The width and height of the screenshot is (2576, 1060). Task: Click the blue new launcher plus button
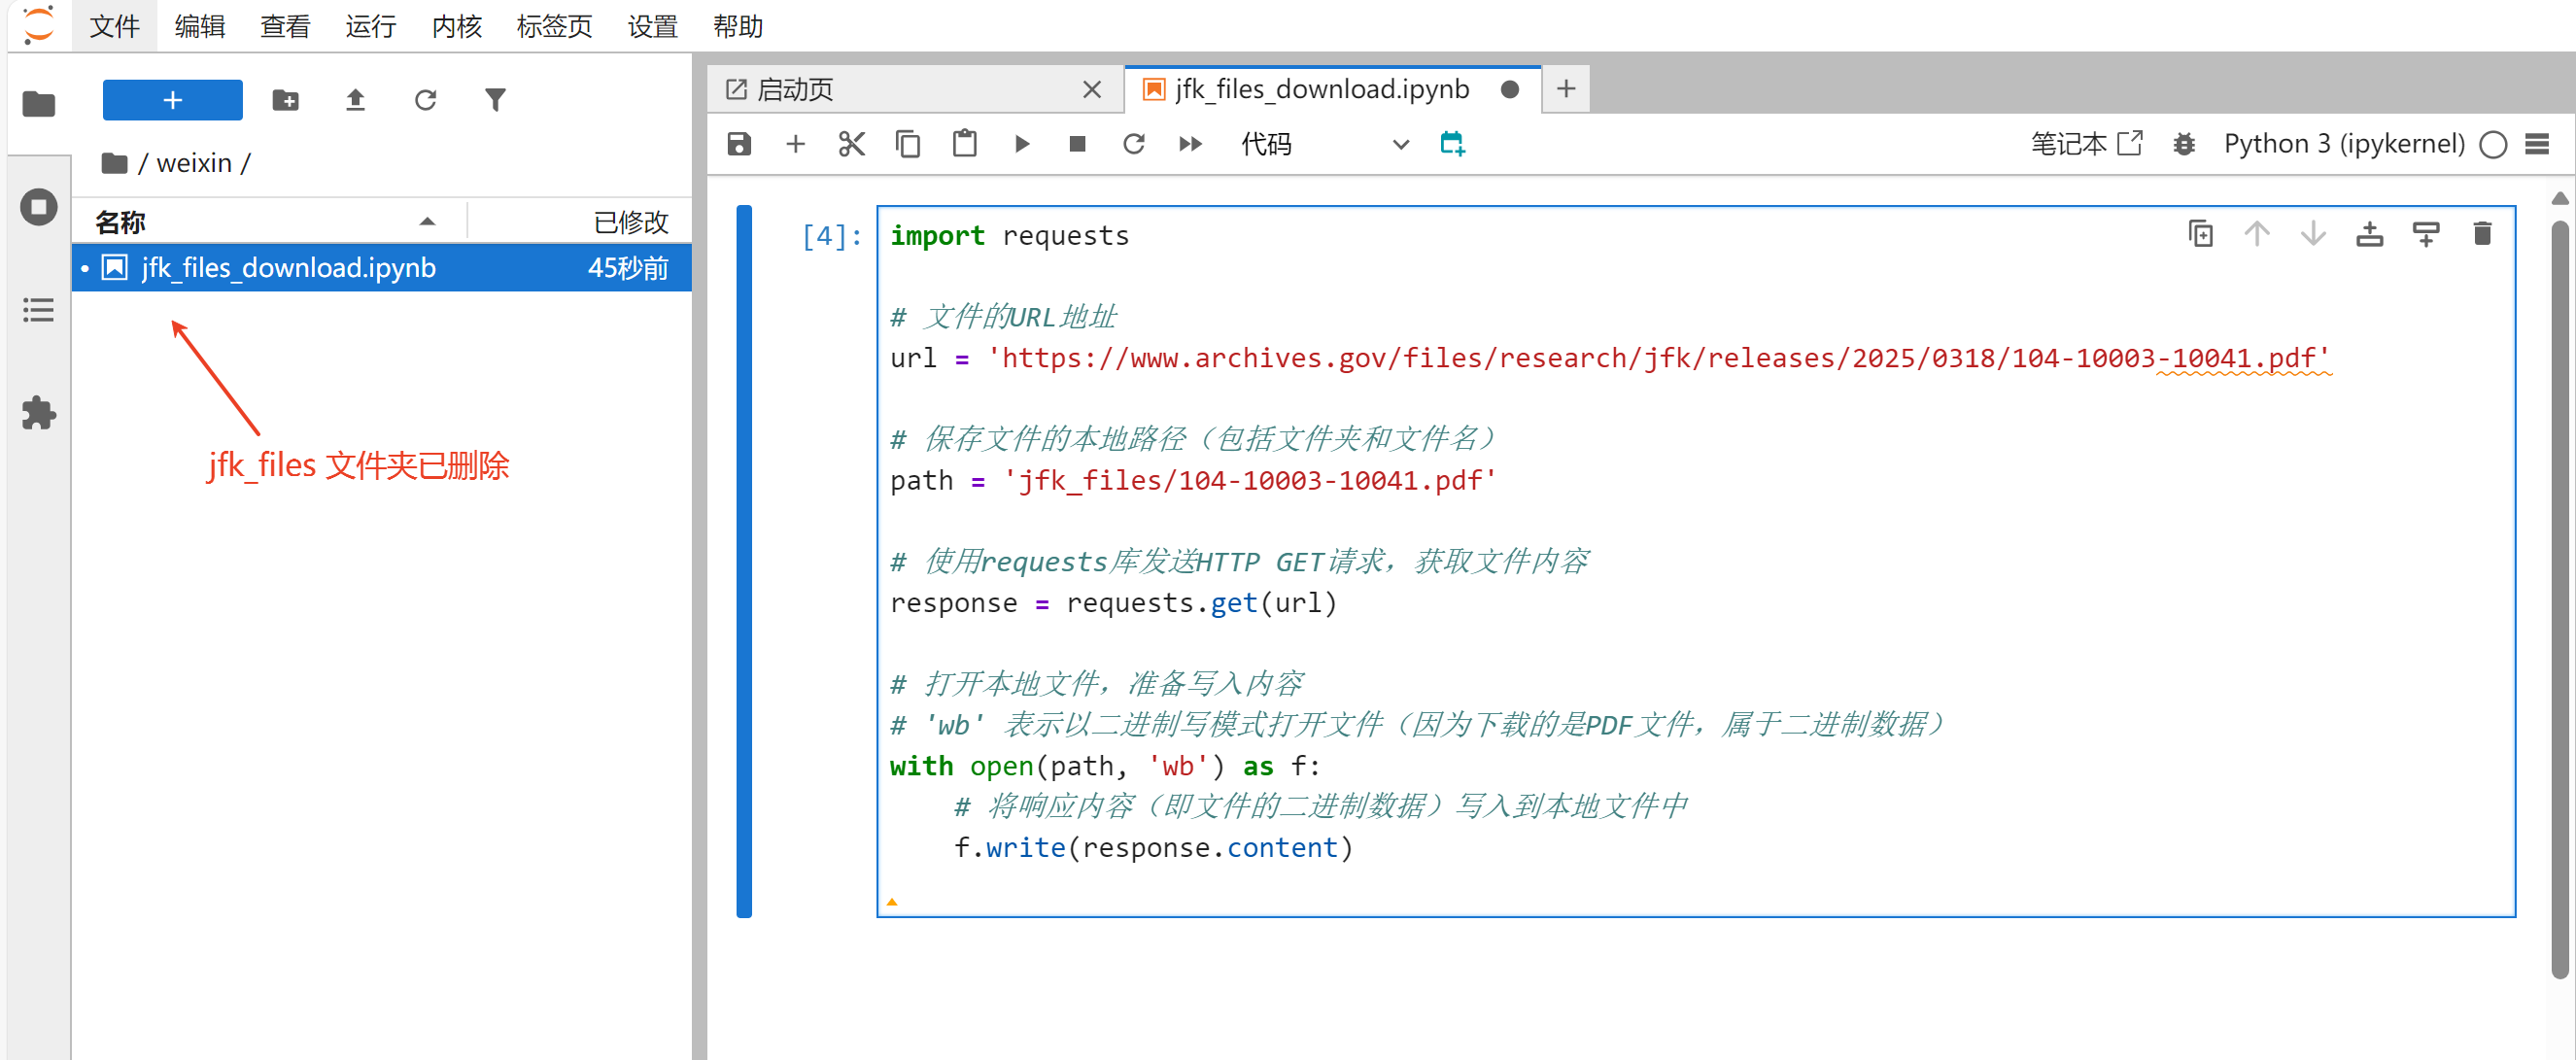coord(172,100)
